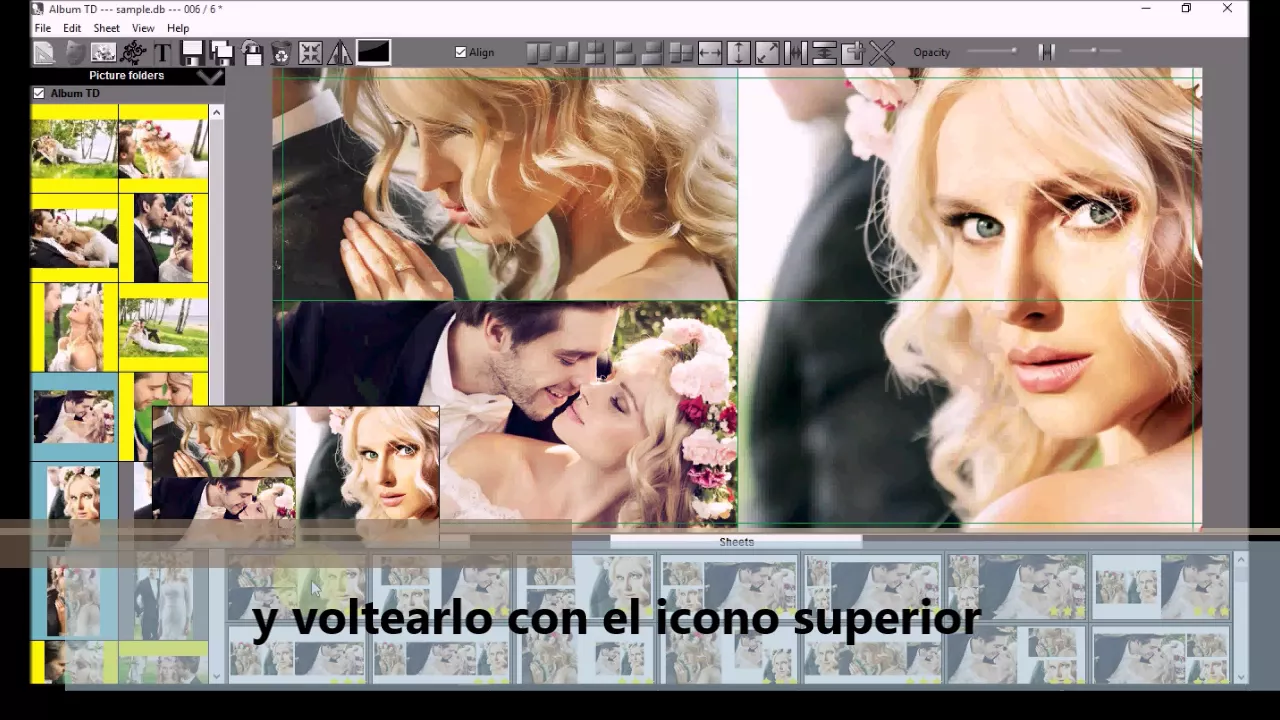Click the horizontal double-arrow same width icon

click(x=710, y=53)
